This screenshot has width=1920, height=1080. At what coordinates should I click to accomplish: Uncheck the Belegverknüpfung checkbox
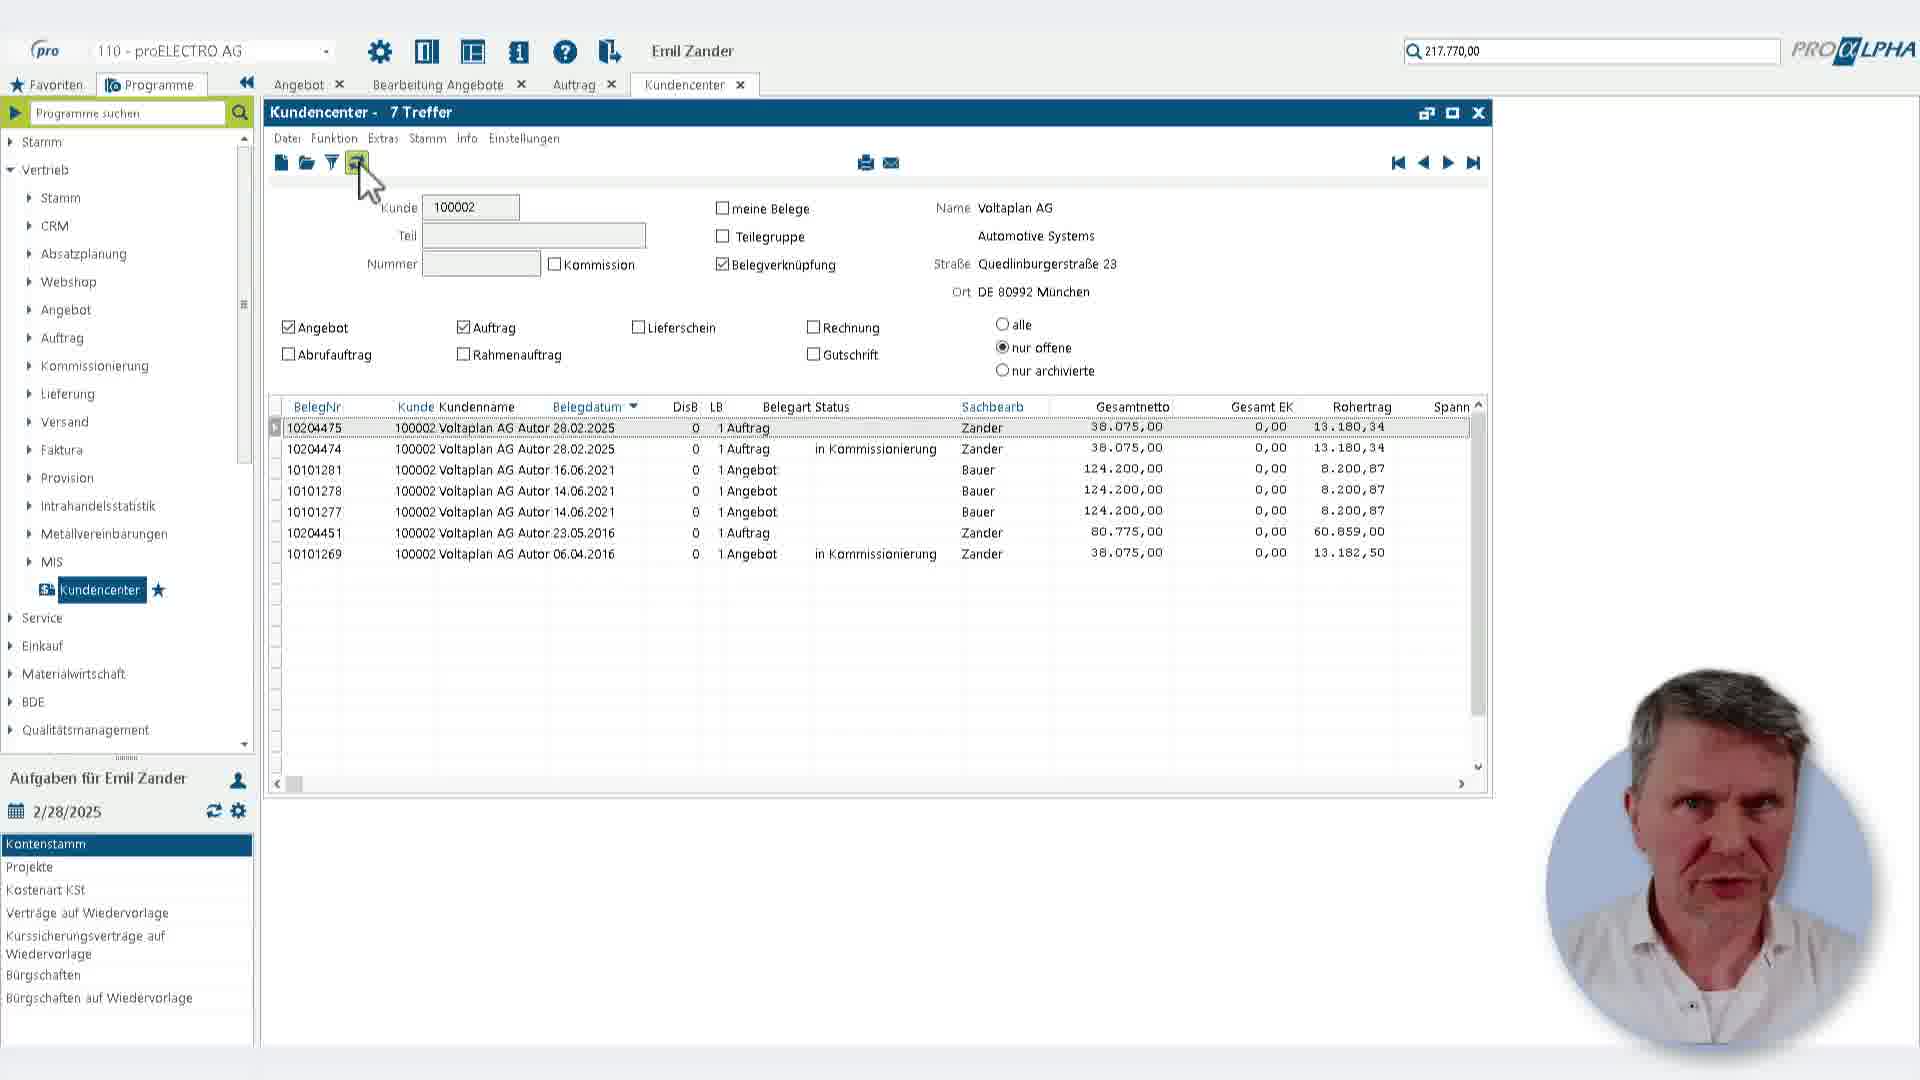tap(722, 264)
